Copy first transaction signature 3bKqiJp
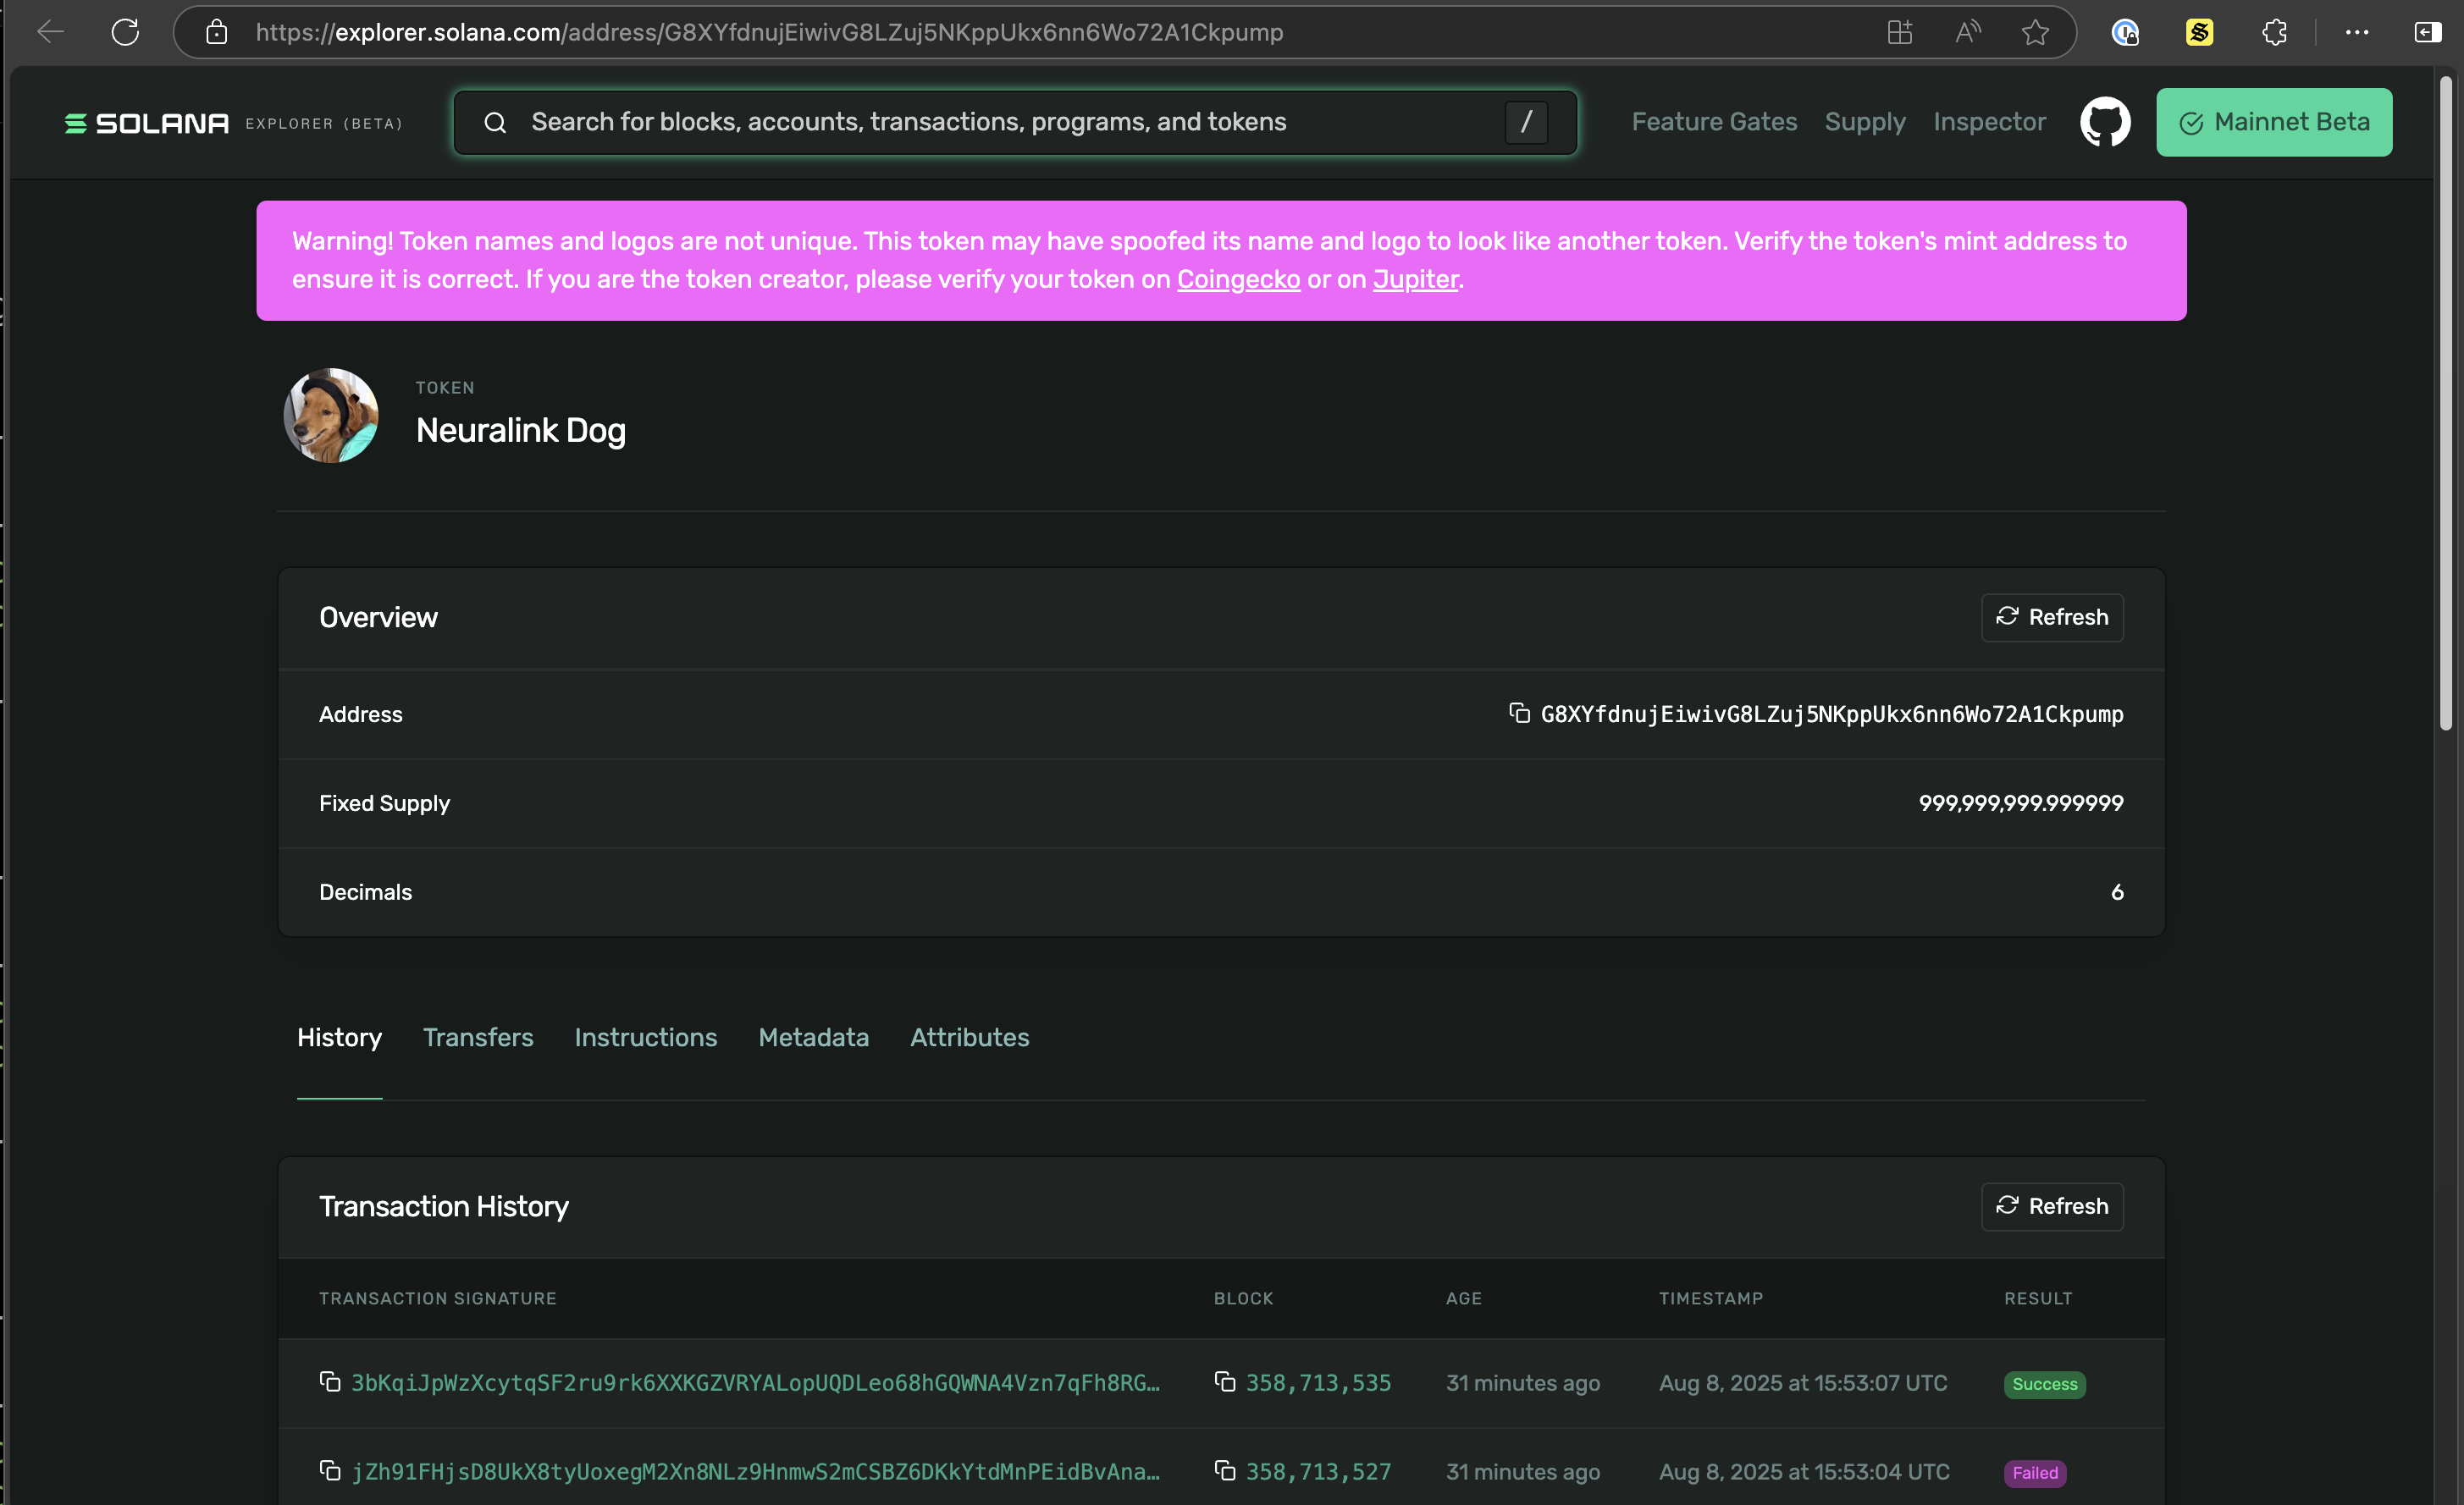 [330, 1382]
